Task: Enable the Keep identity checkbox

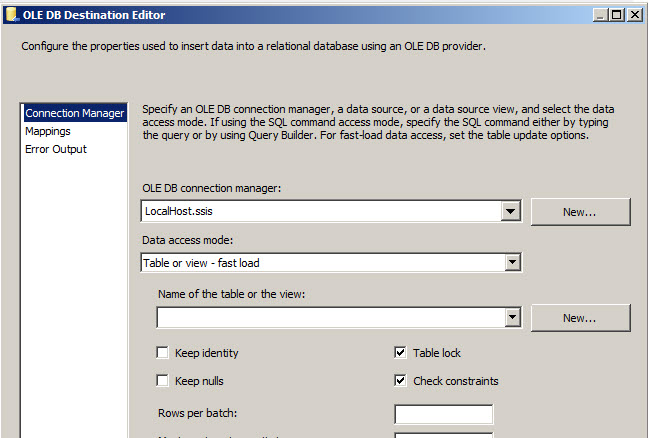Action: point(162,353)
